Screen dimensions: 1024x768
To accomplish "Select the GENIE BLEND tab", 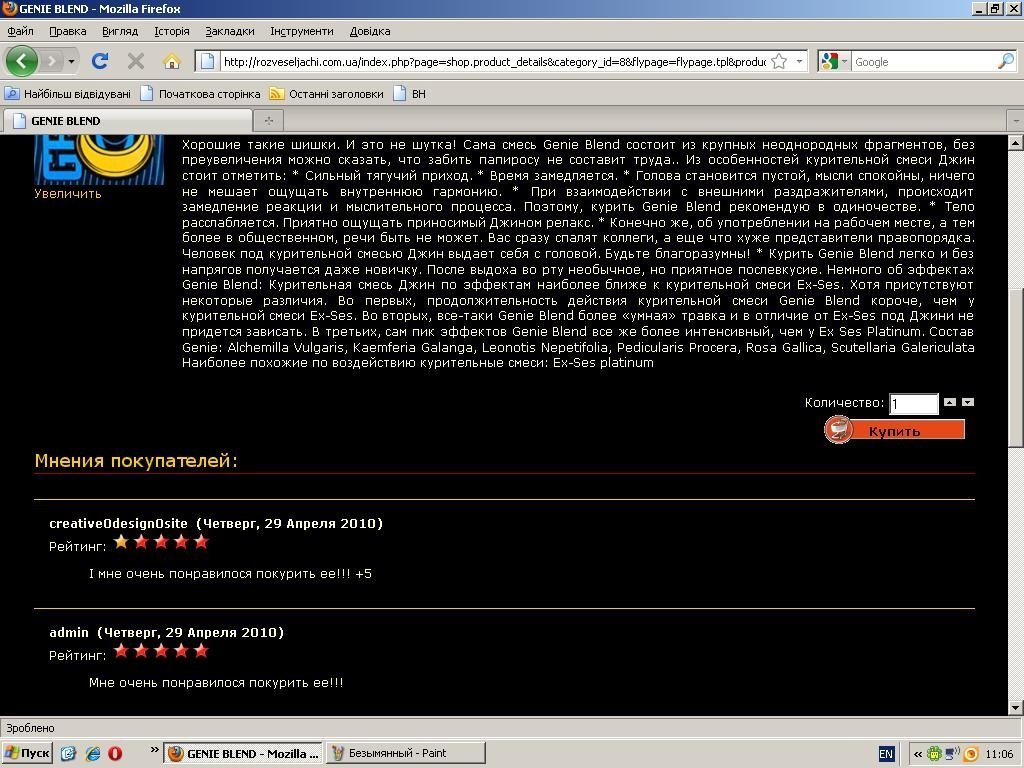I will 128,121.
